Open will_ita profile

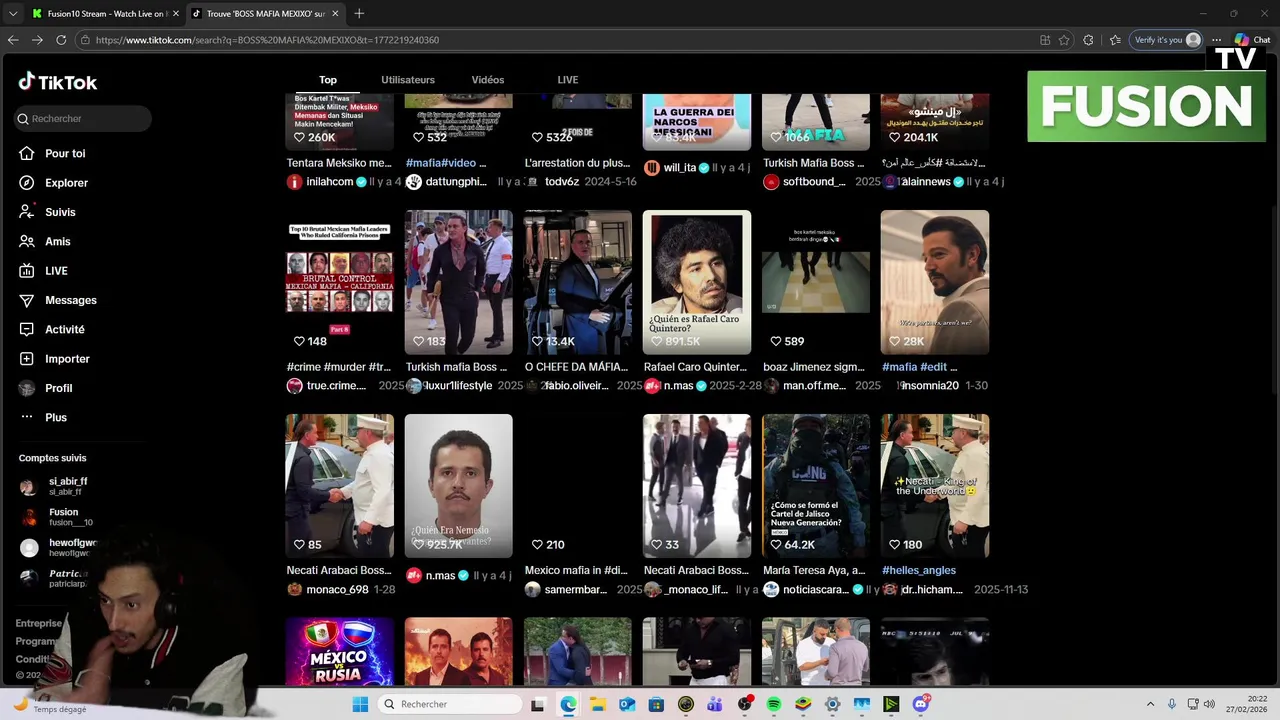(680, 168)
